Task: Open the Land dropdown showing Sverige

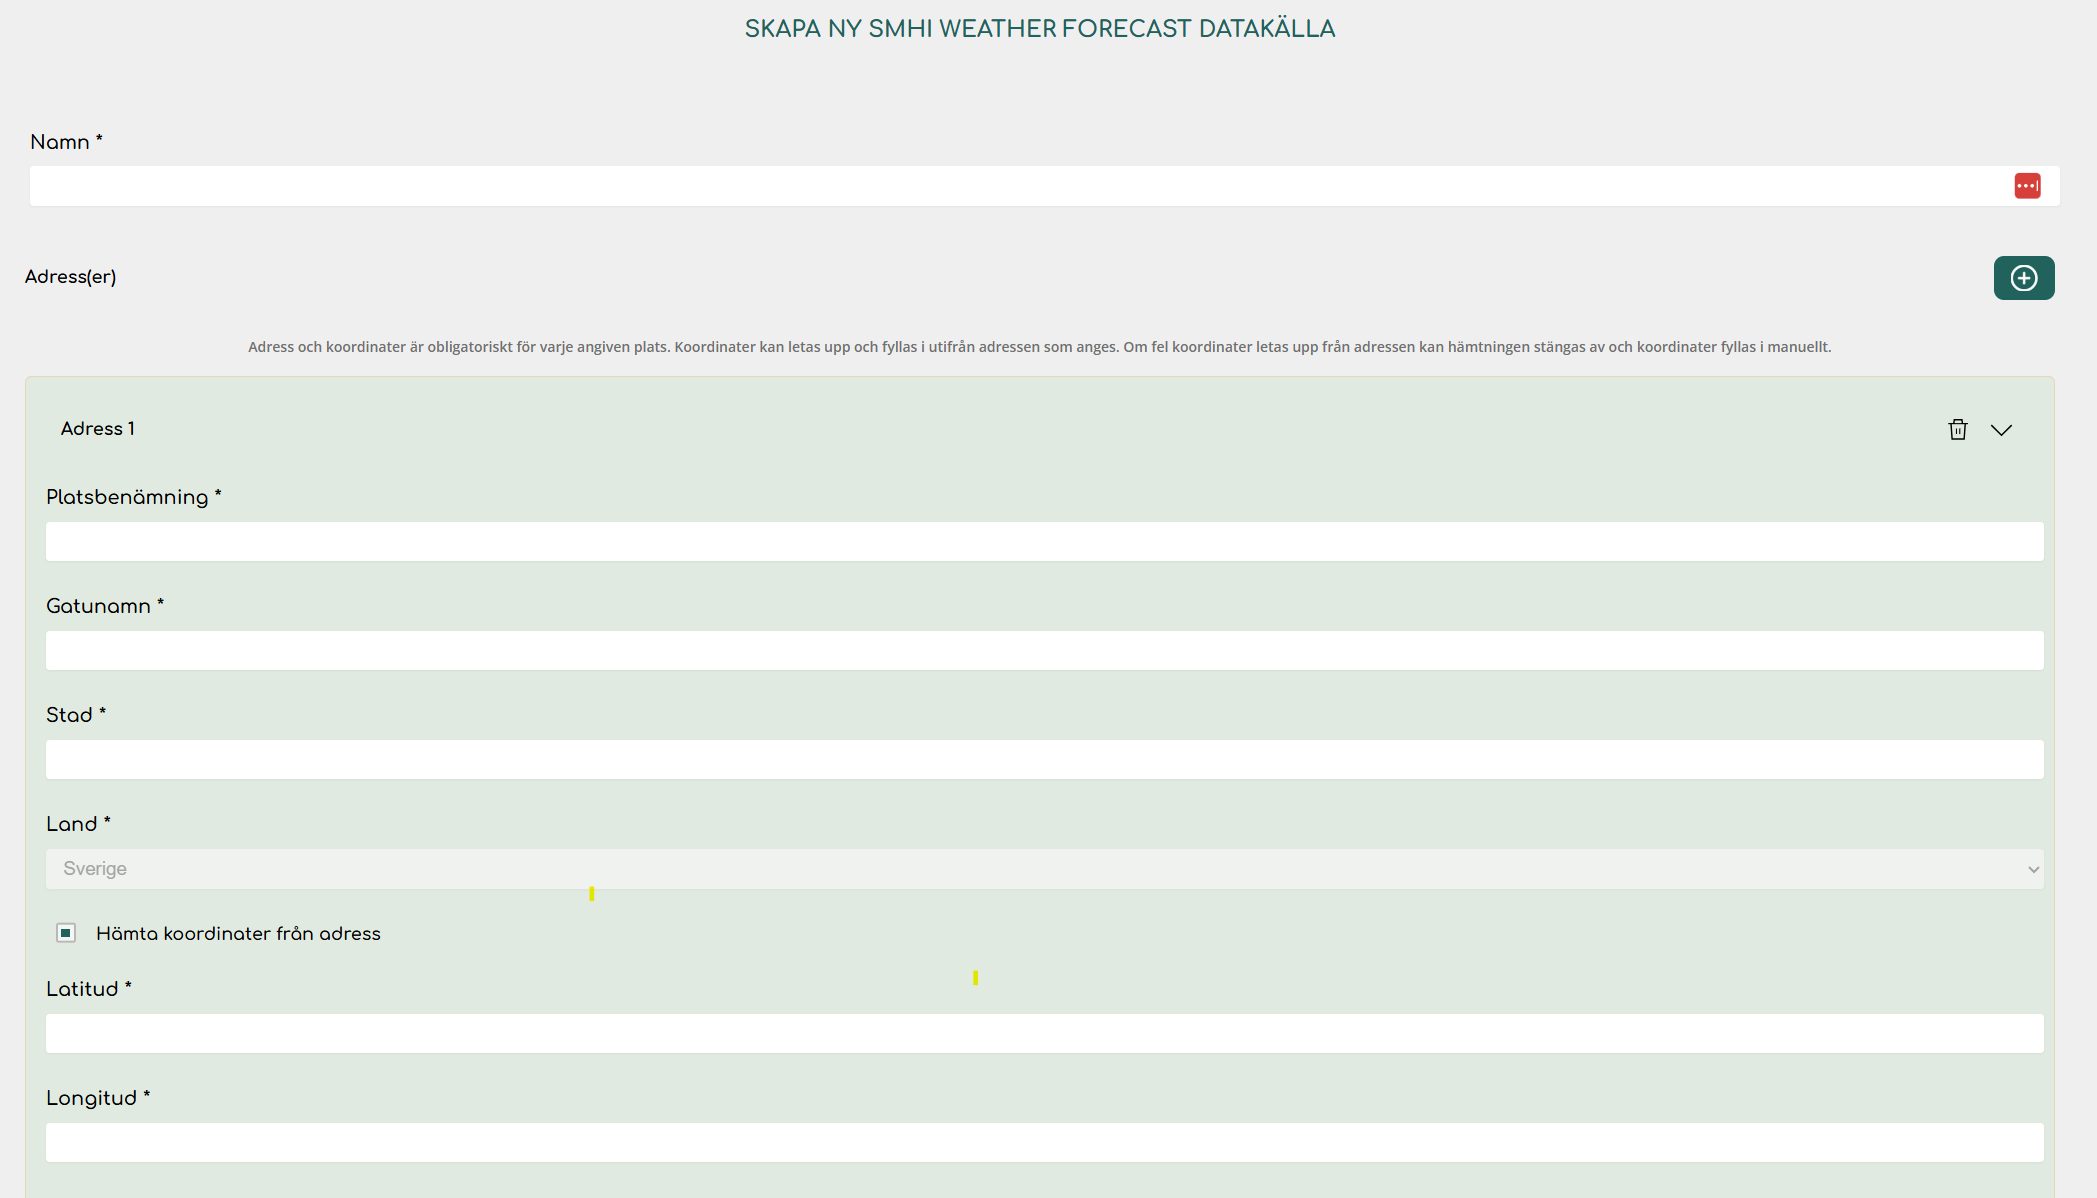Action: (x=1044, y=869)
